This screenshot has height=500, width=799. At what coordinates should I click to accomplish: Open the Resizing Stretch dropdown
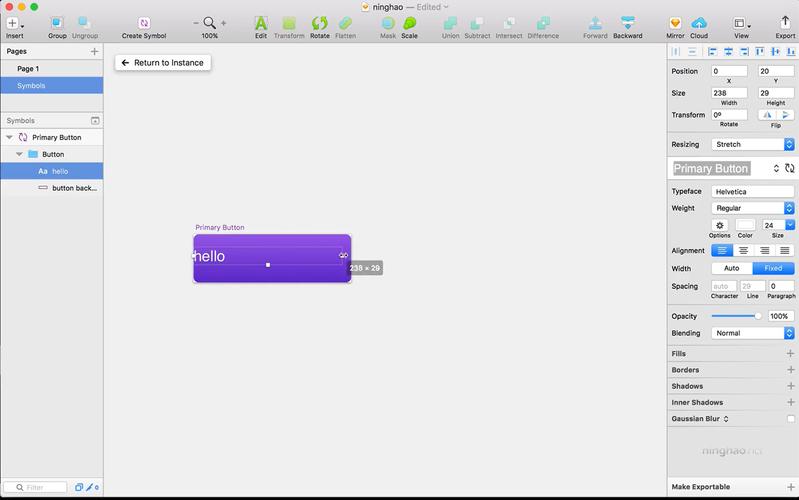[x=753, y=144]
